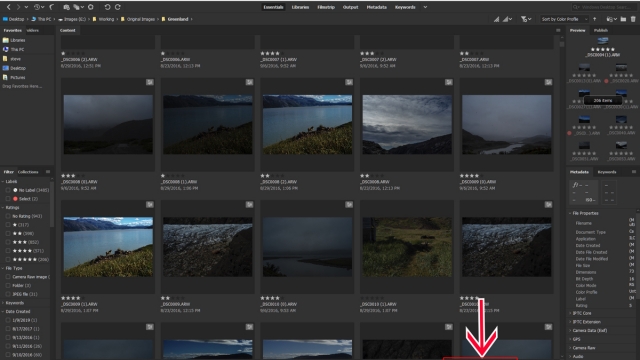Rotate 90 degrees counterclockwise
Screen dimensions: 640x360
tap(107, 7)
